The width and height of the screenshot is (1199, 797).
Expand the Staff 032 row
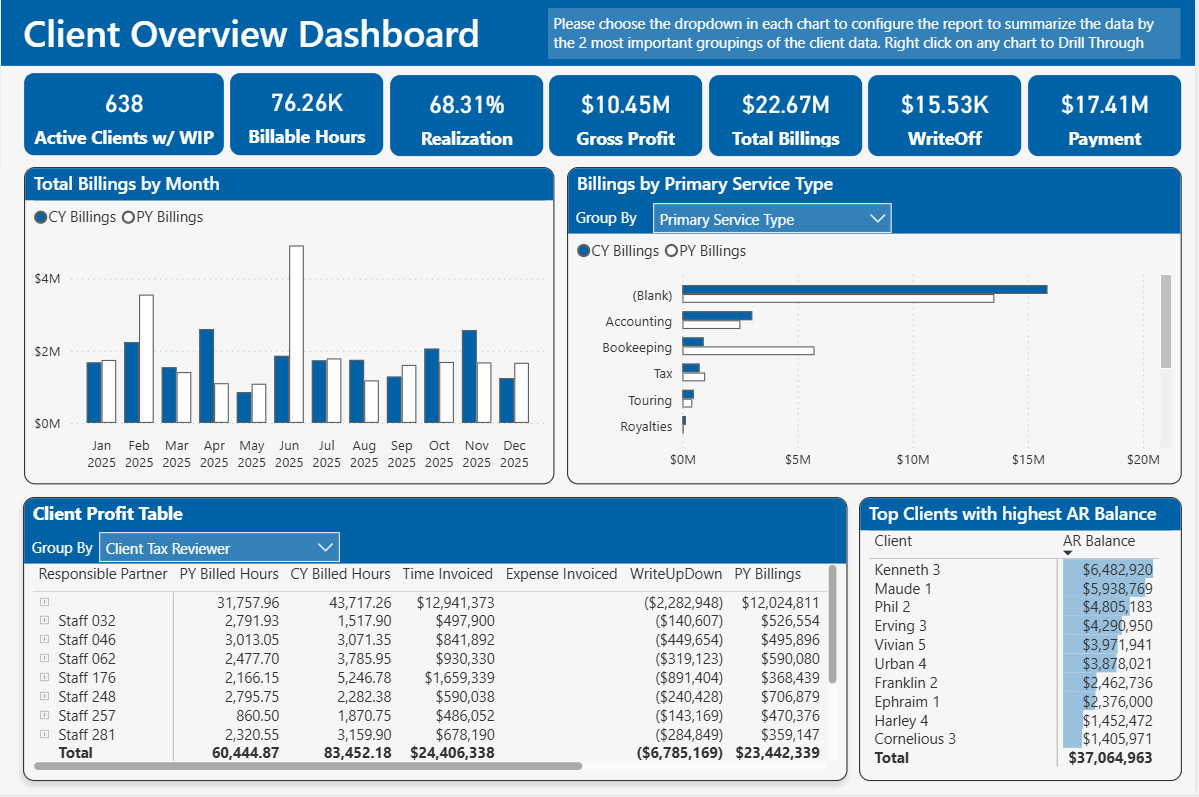coord(44,620)
